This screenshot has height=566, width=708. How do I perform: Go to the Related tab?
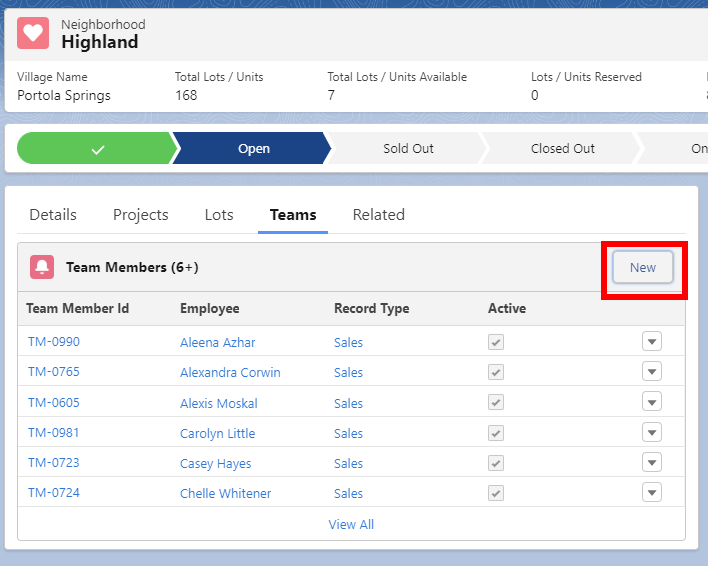coord(378,215)
